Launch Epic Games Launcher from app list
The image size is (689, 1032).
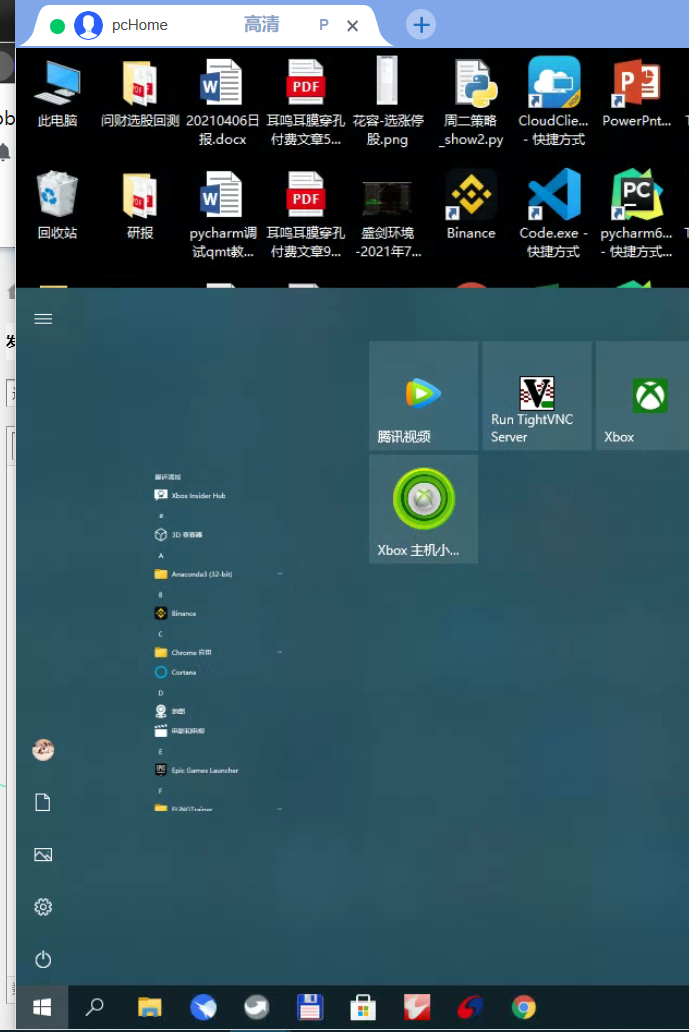[x=197, y=770]
